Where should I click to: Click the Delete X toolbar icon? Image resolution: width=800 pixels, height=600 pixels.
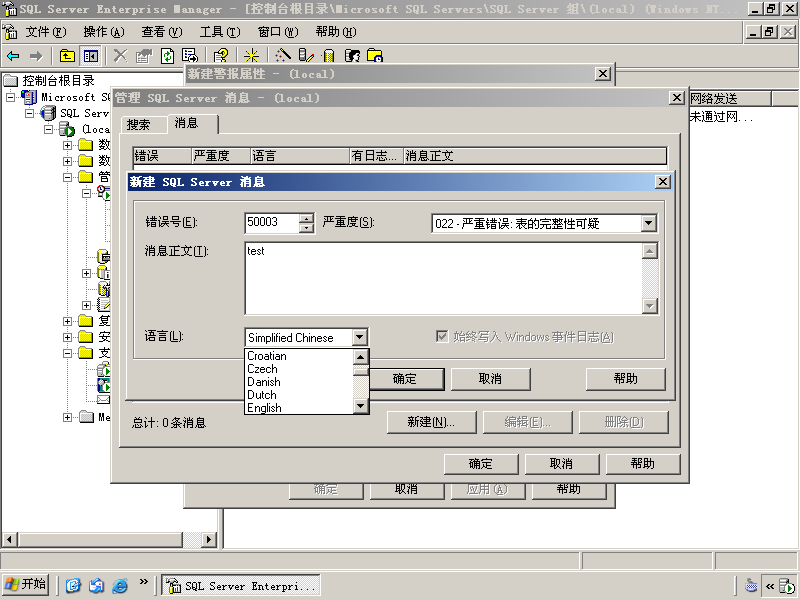click(120, 56)
